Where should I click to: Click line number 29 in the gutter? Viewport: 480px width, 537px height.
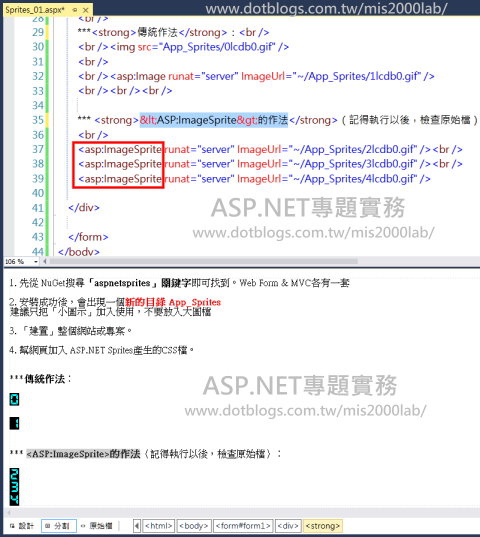pyautogui.click(x=38, y=32)
